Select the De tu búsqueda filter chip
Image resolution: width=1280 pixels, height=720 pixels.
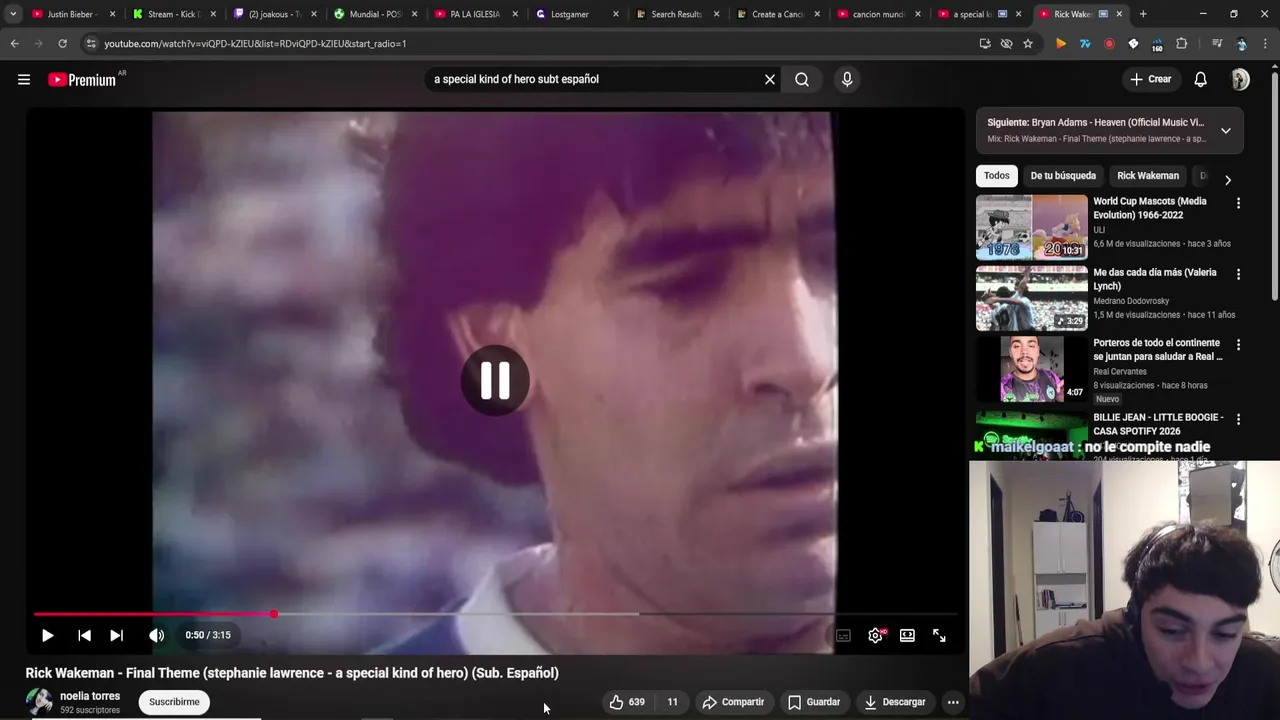click(x=1063, y=175)
